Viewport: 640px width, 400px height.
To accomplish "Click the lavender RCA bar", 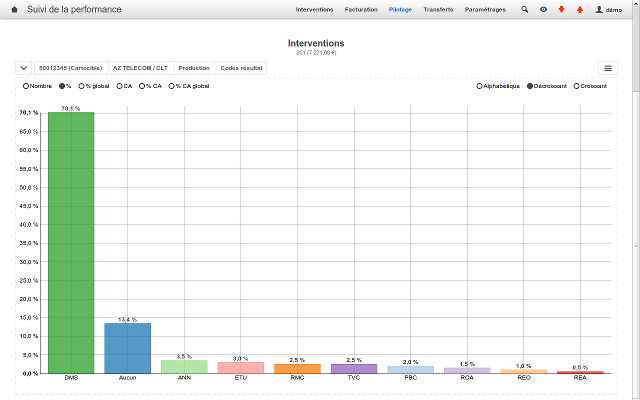I will (x=467, y=371).
